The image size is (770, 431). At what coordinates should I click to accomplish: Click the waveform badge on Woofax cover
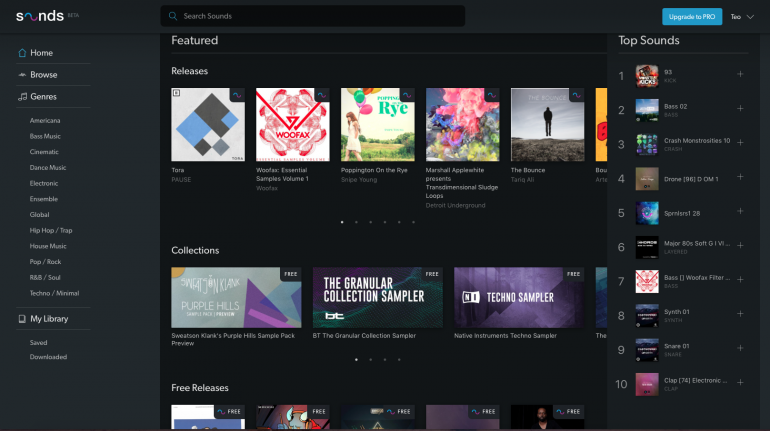[x=322, y=95]
